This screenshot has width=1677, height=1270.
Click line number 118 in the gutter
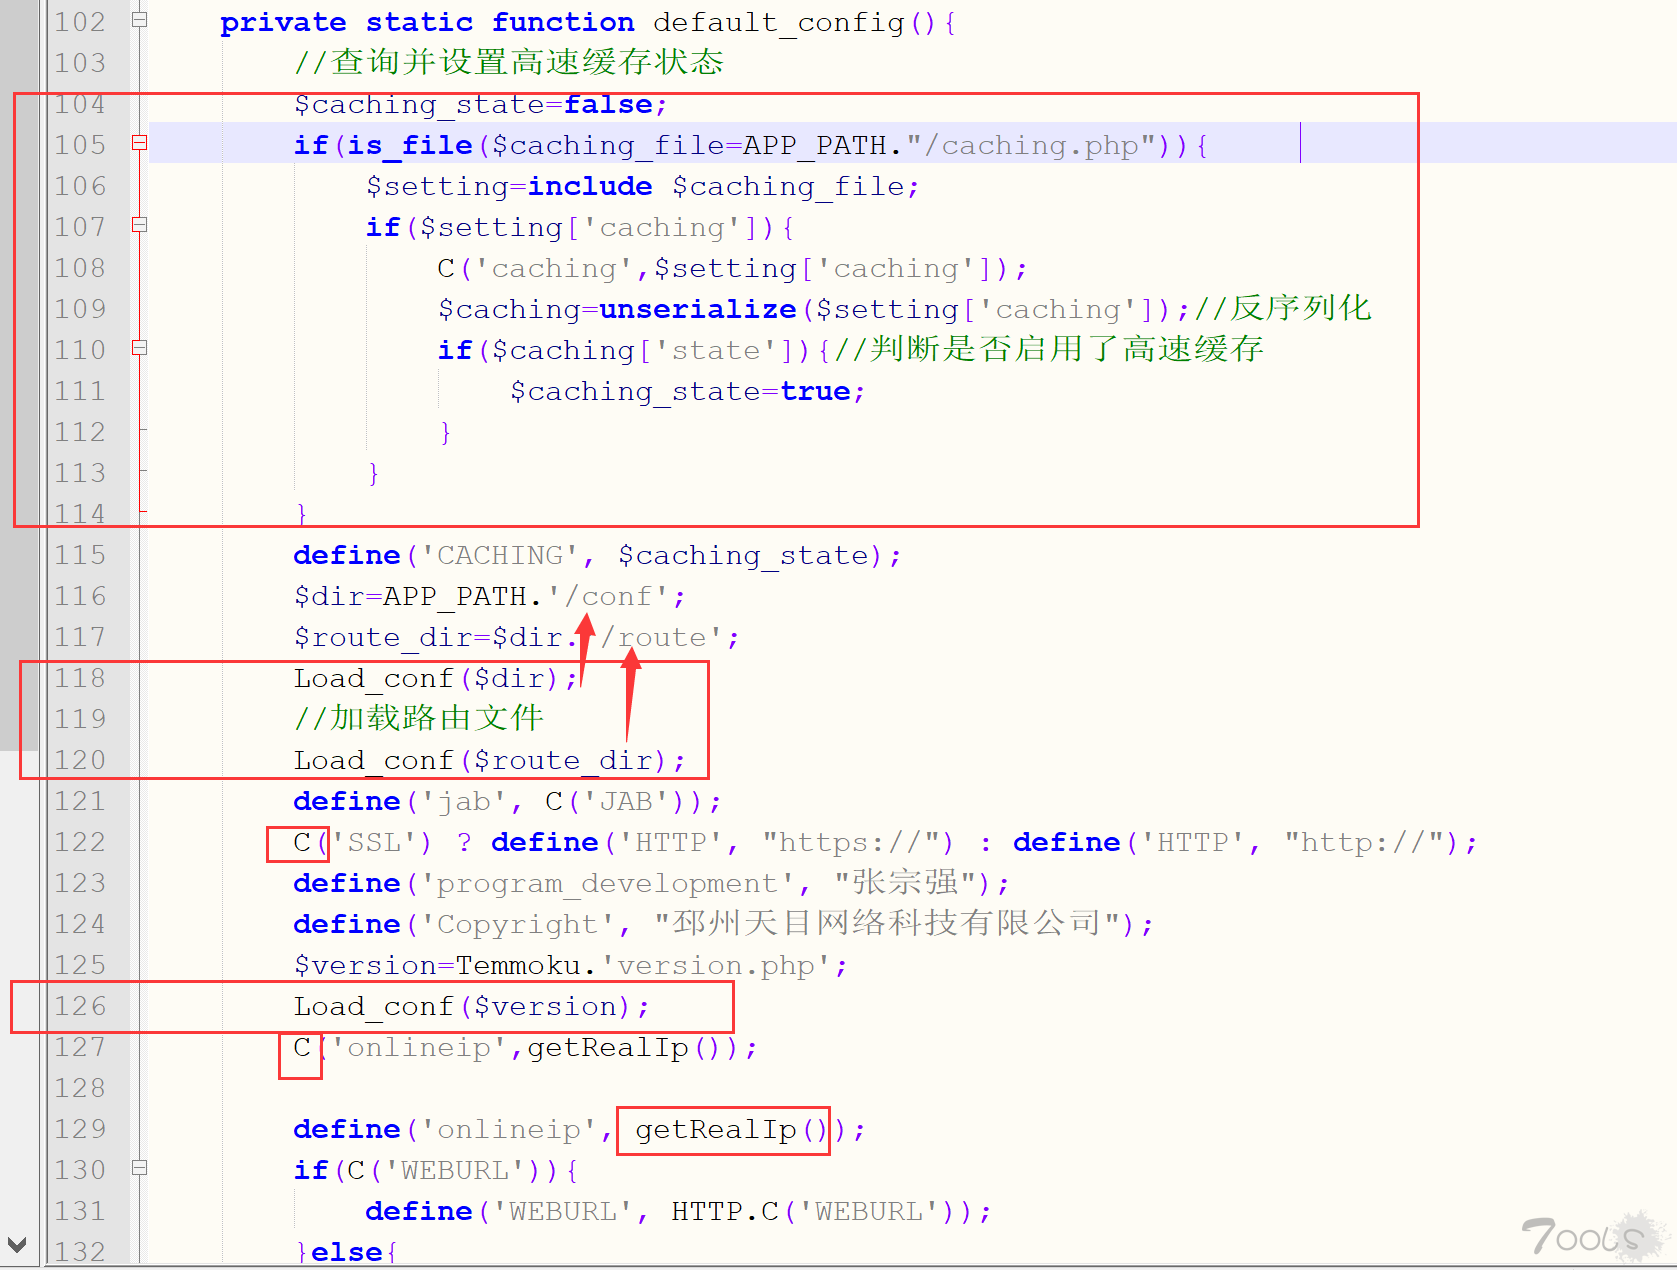pos(80,678)
